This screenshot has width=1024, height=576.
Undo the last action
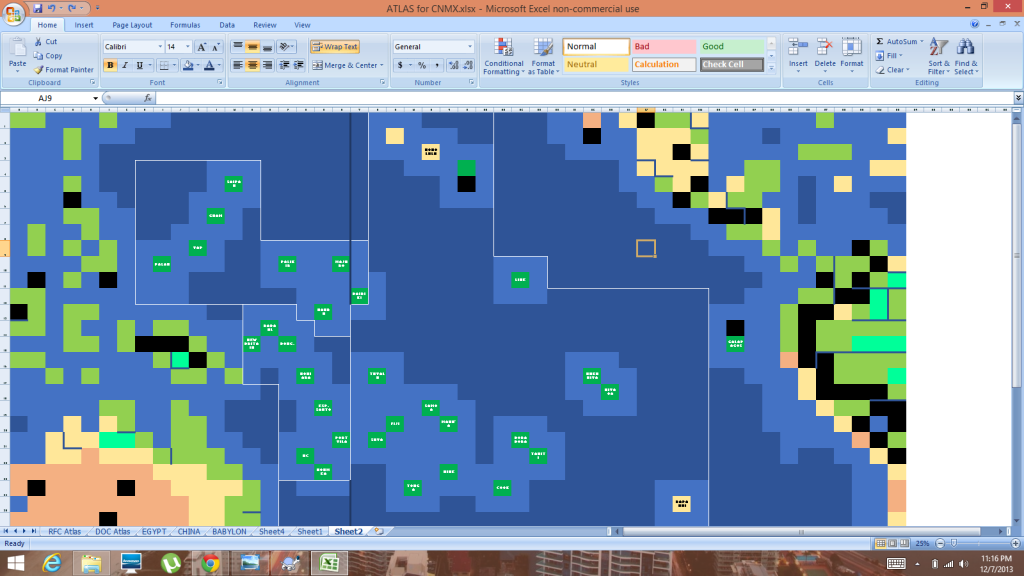52,8
